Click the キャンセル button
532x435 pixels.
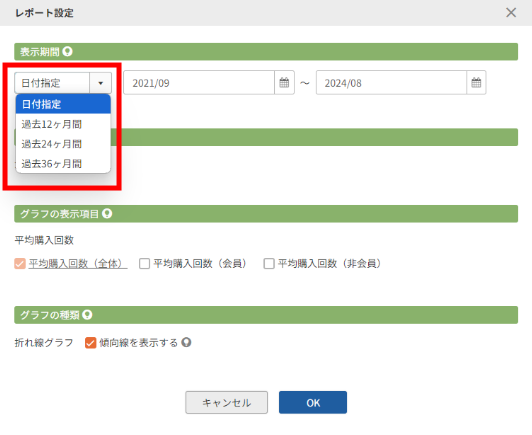(x=226, y=402)
